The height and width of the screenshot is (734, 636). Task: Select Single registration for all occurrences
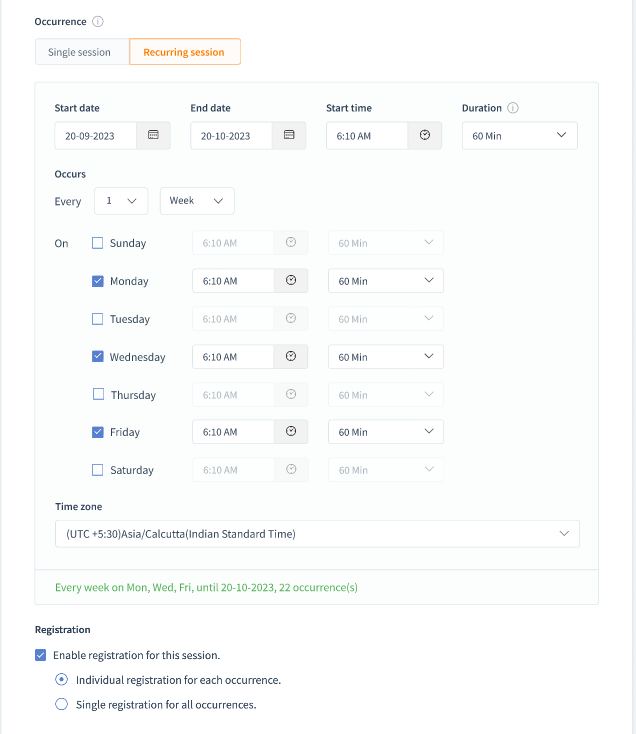point(62,704)
